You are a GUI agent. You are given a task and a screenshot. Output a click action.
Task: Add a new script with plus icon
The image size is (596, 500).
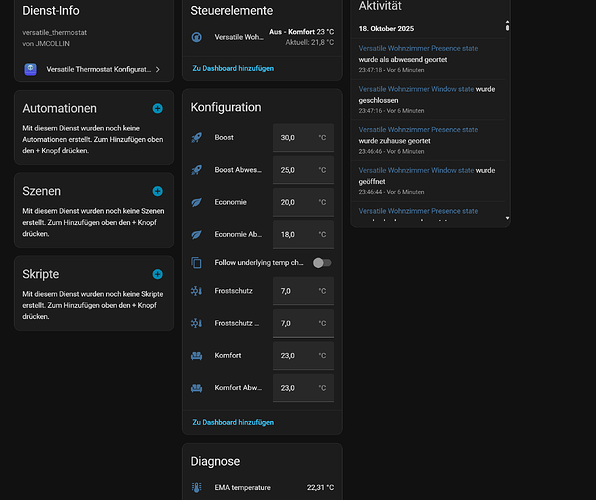click(157, 274)
